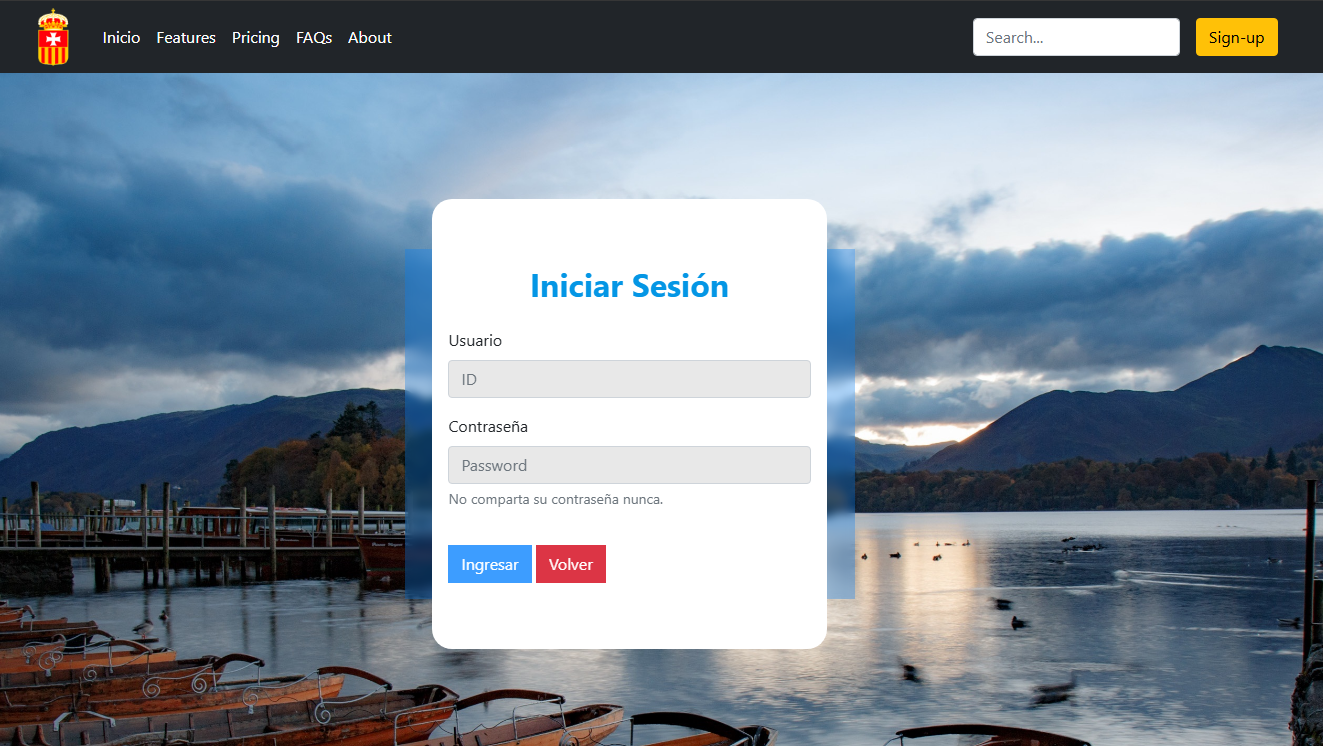Select FAQs in the navbar
Screen dimensions: 1323x746
click(314, 38)
